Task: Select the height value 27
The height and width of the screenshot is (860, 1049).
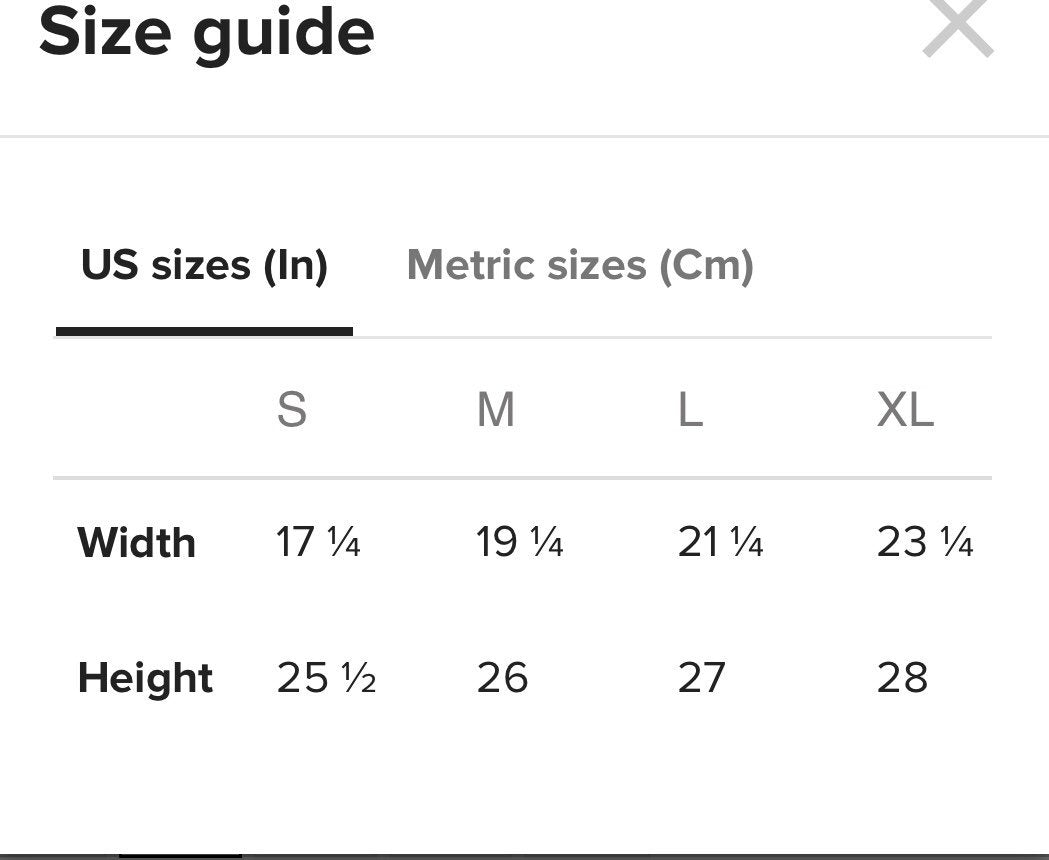Action: pos(702,677)
